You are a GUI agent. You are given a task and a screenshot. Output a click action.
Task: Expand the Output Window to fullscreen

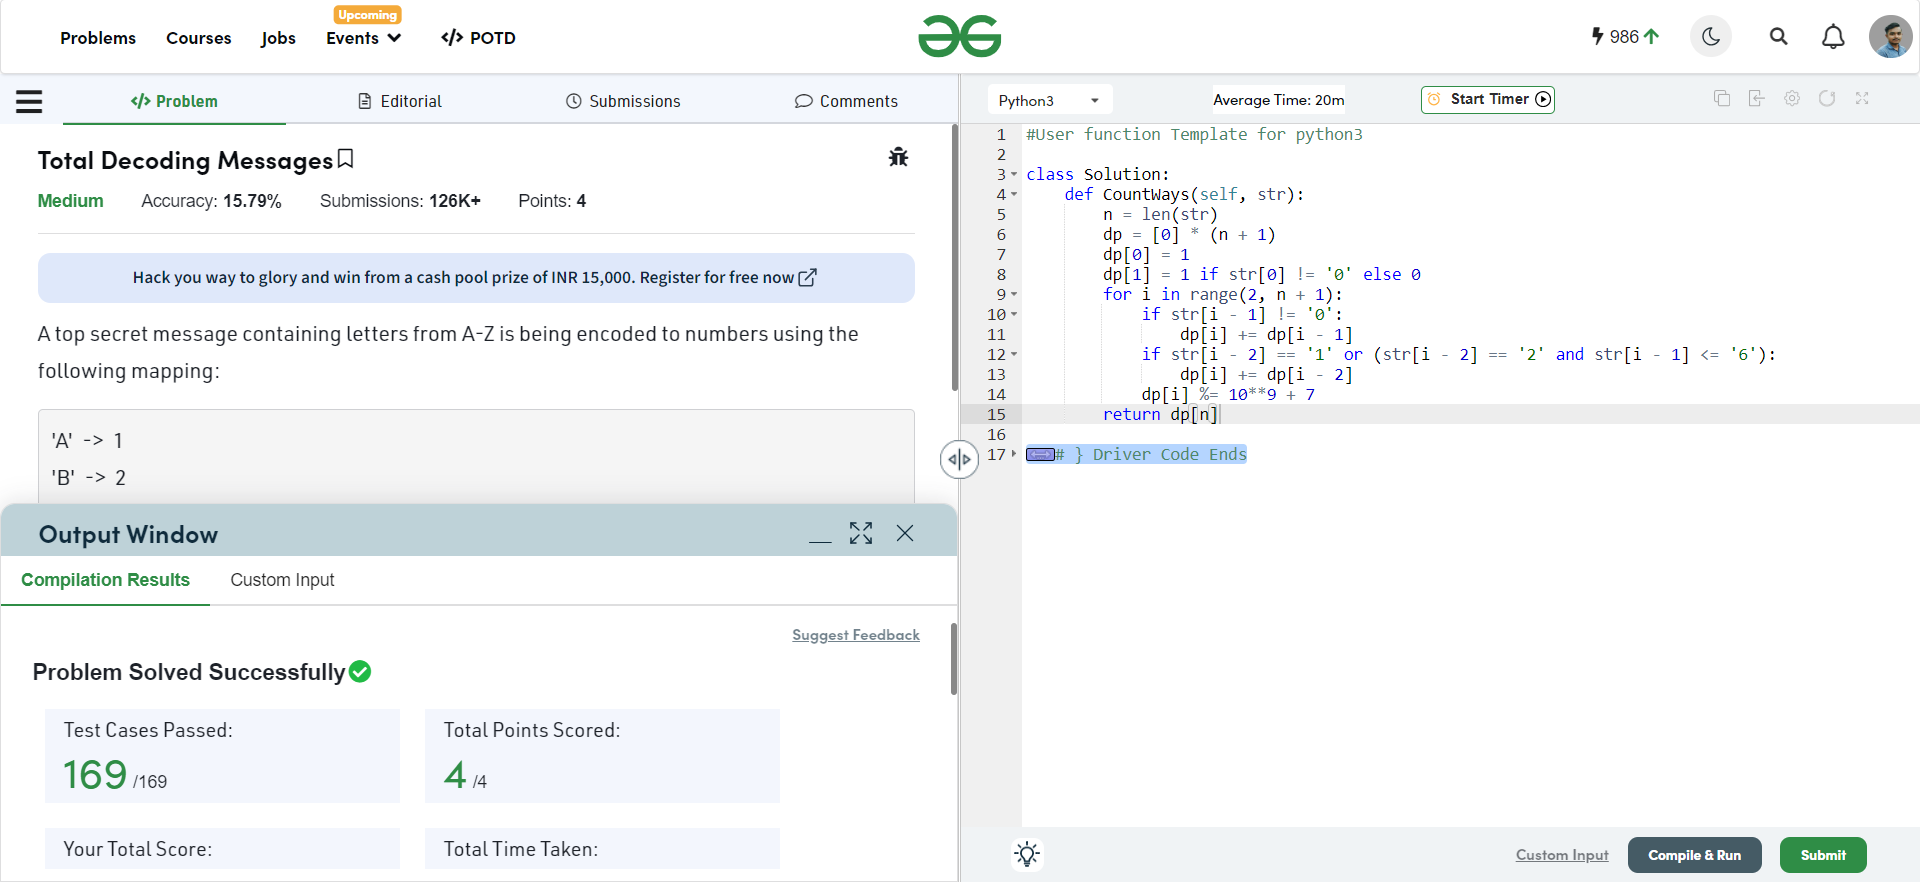(861, 533)
